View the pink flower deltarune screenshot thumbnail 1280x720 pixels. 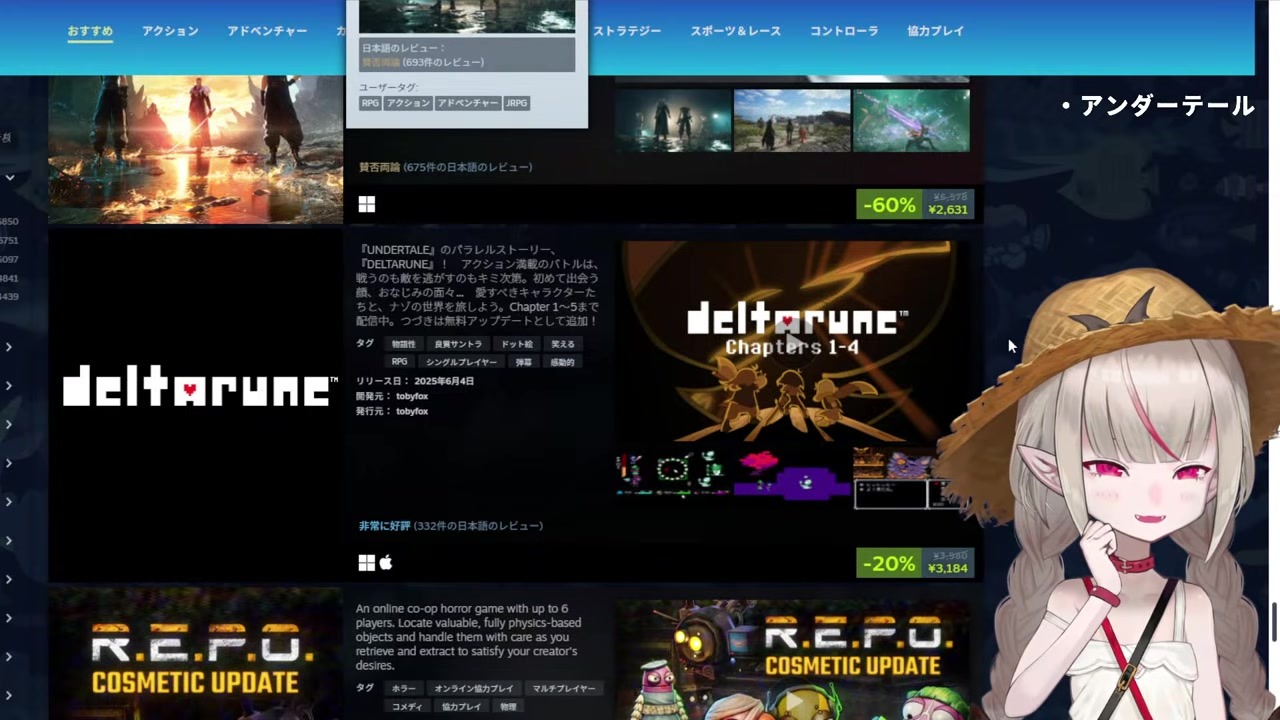click(x=792, y=477)
